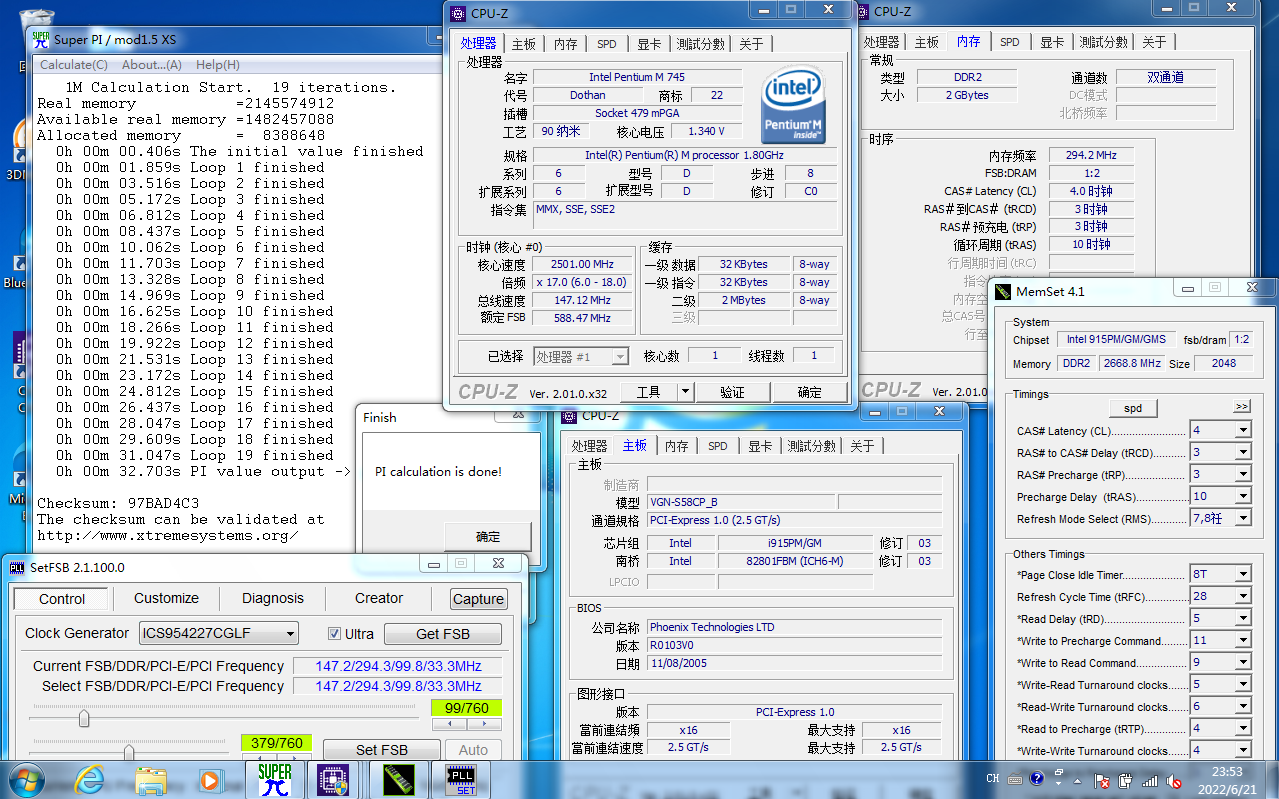Viewport: 1279px width, 799px height.
Task: Switch to Super PI via taskbar icon
Action: pos(274,780)
